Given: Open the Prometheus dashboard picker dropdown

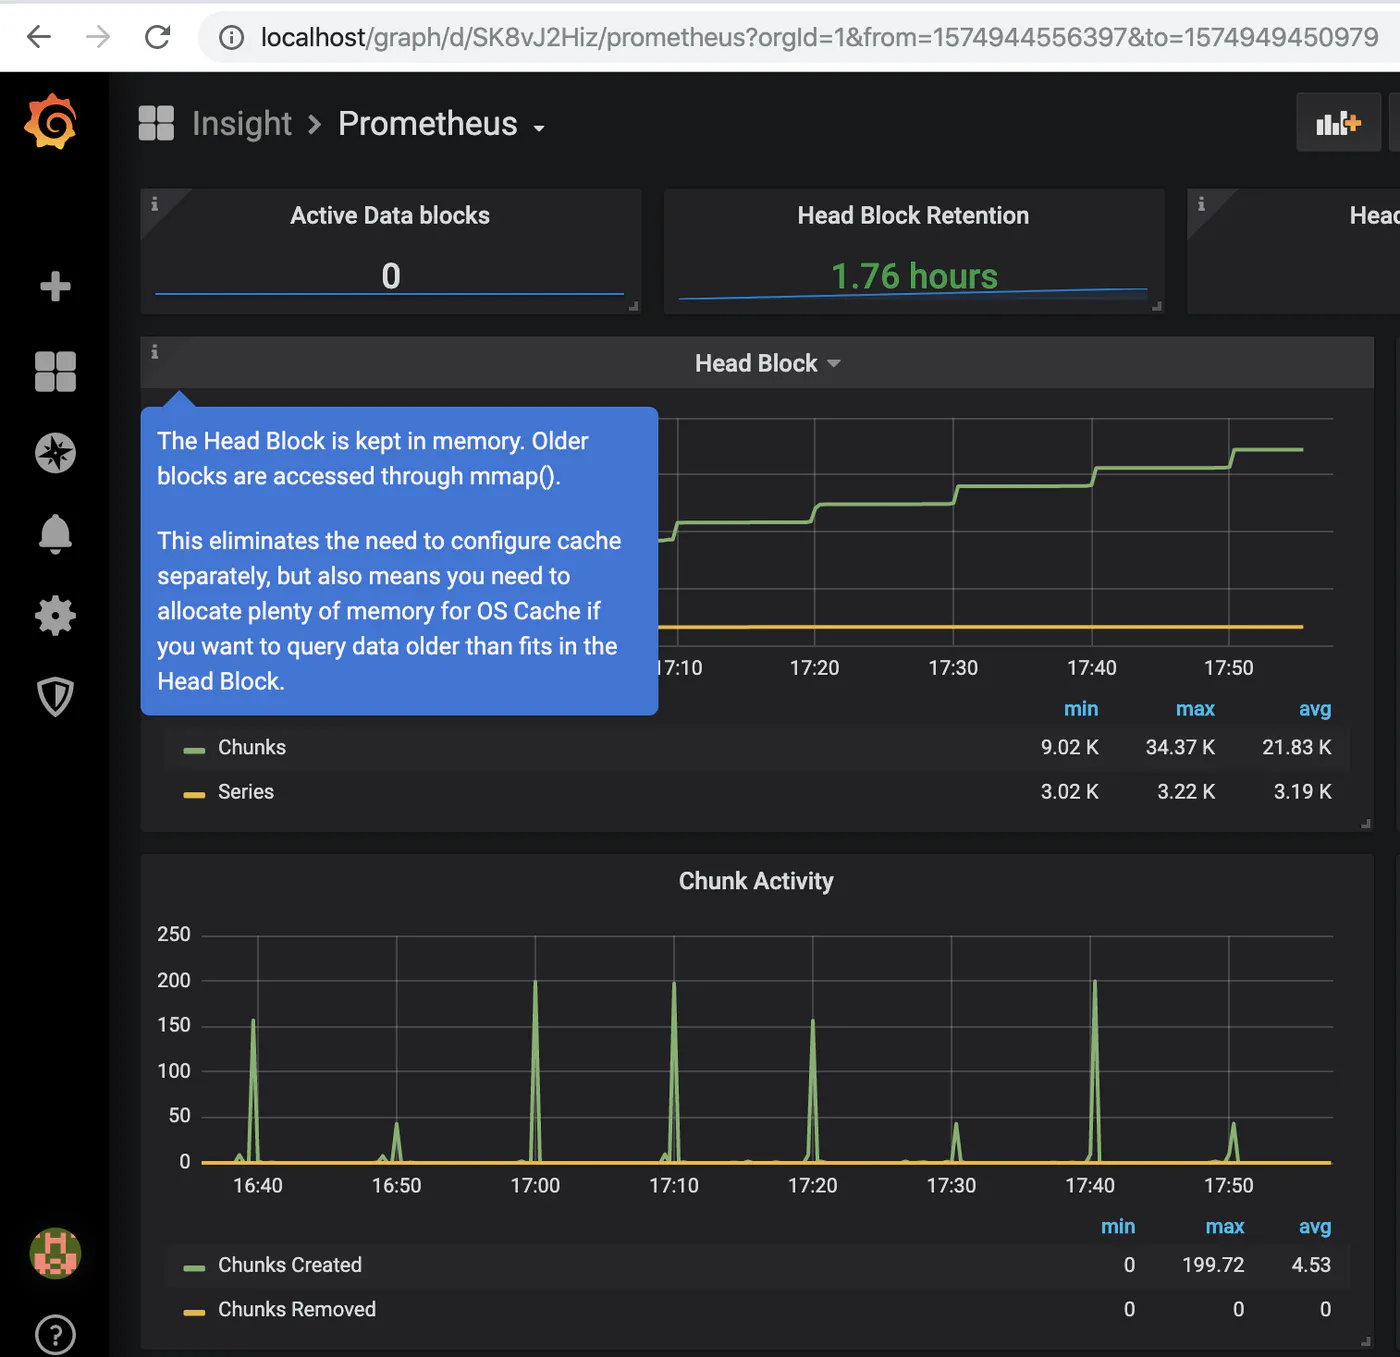Looking at the screenshot, I should 441,124.
